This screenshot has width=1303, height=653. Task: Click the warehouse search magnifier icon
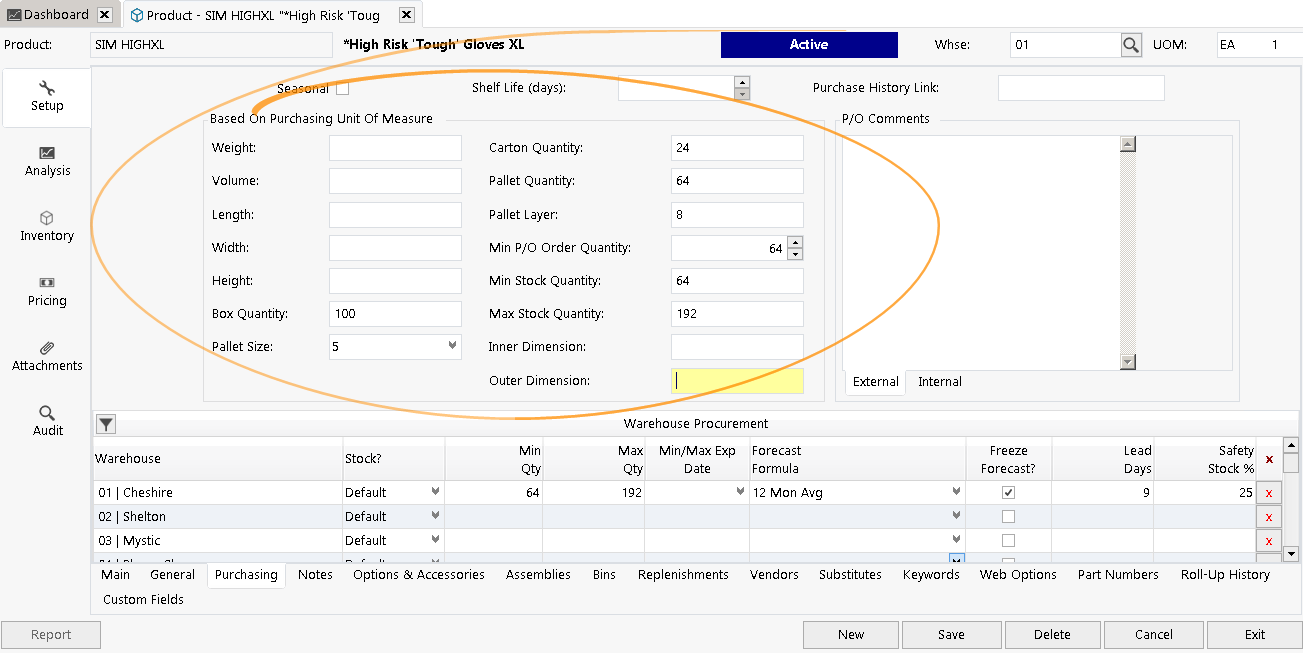(x=1130, y=45)
